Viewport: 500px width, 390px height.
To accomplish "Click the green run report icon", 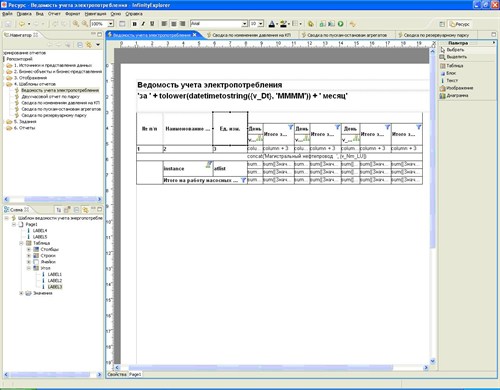I will pyautogui.click(x=340, y=24).
